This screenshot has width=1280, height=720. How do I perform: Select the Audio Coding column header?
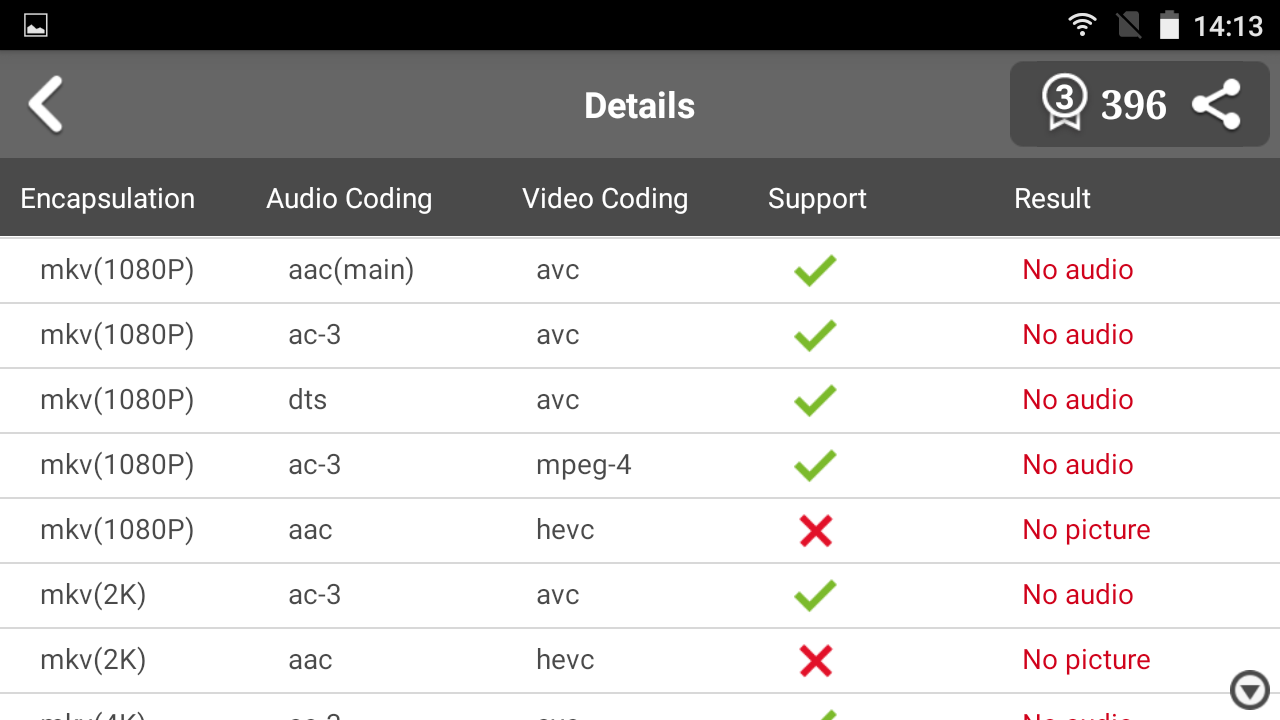click(x=349, y=198)
